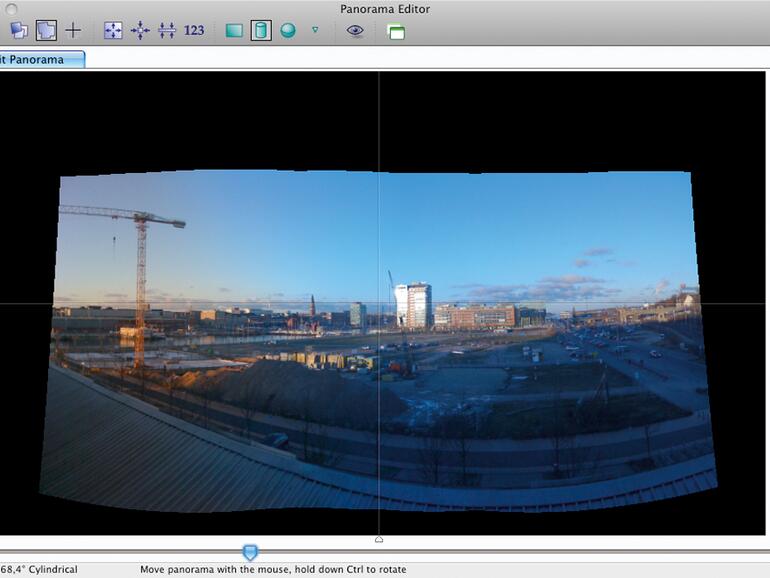Select the edit whole panorama mode icon

46,30
